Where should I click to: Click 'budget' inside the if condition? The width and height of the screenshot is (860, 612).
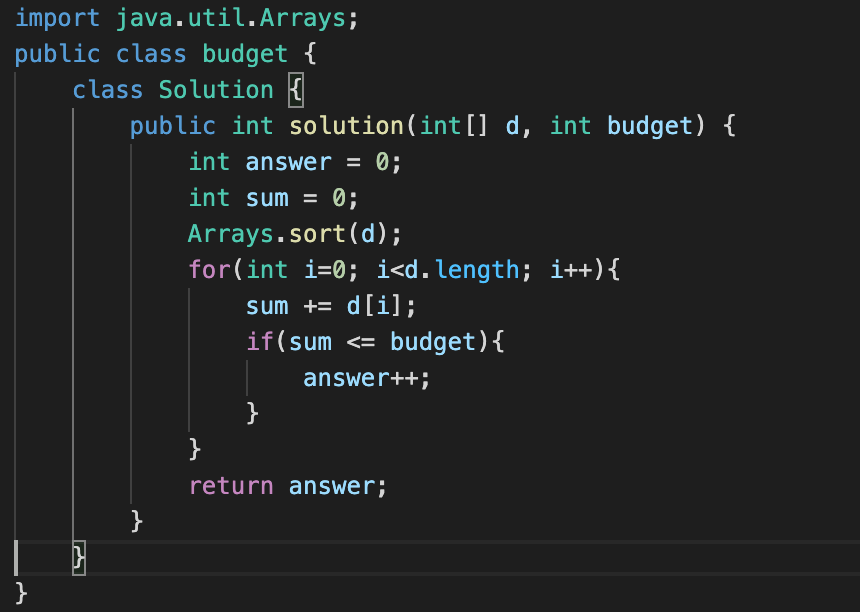(x=433, y=342)
